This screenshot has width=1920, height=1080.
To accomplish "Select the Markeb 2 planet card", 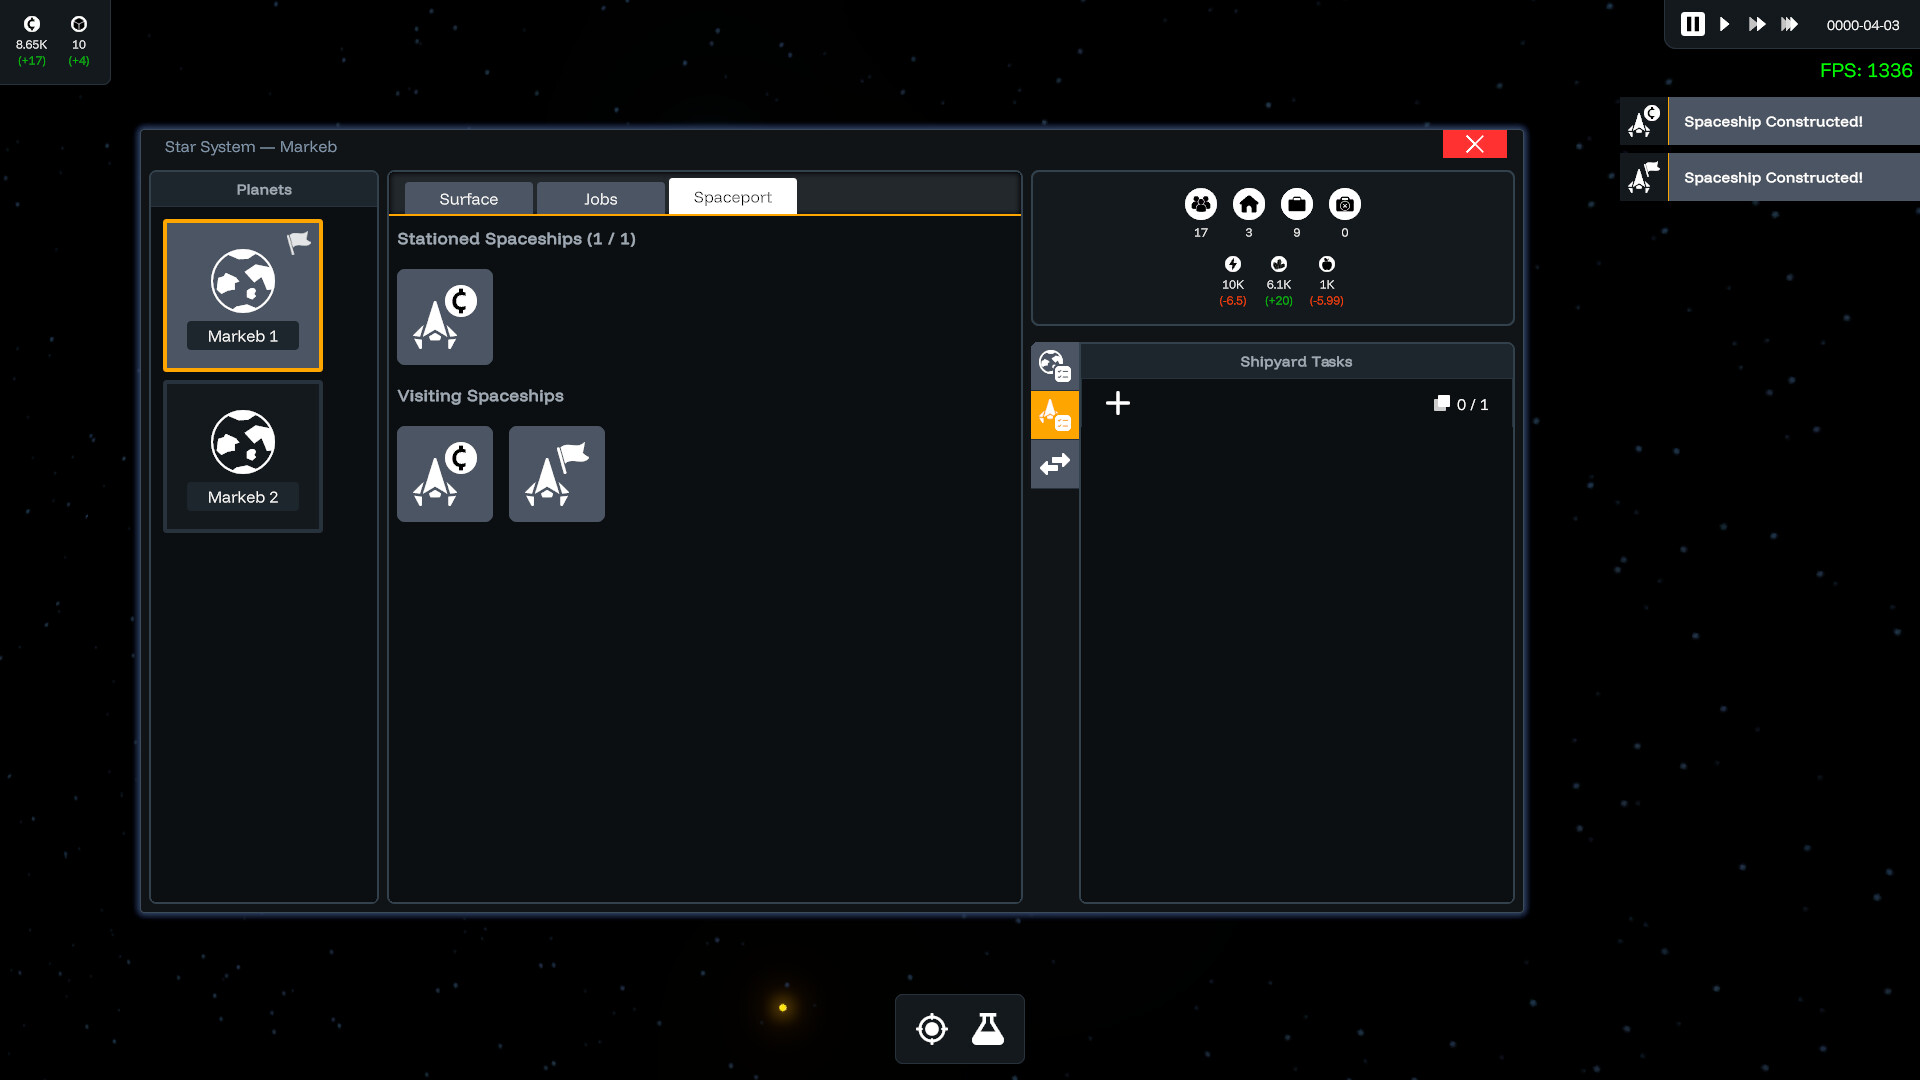I will pyautogui.click(x=242, y=456).
